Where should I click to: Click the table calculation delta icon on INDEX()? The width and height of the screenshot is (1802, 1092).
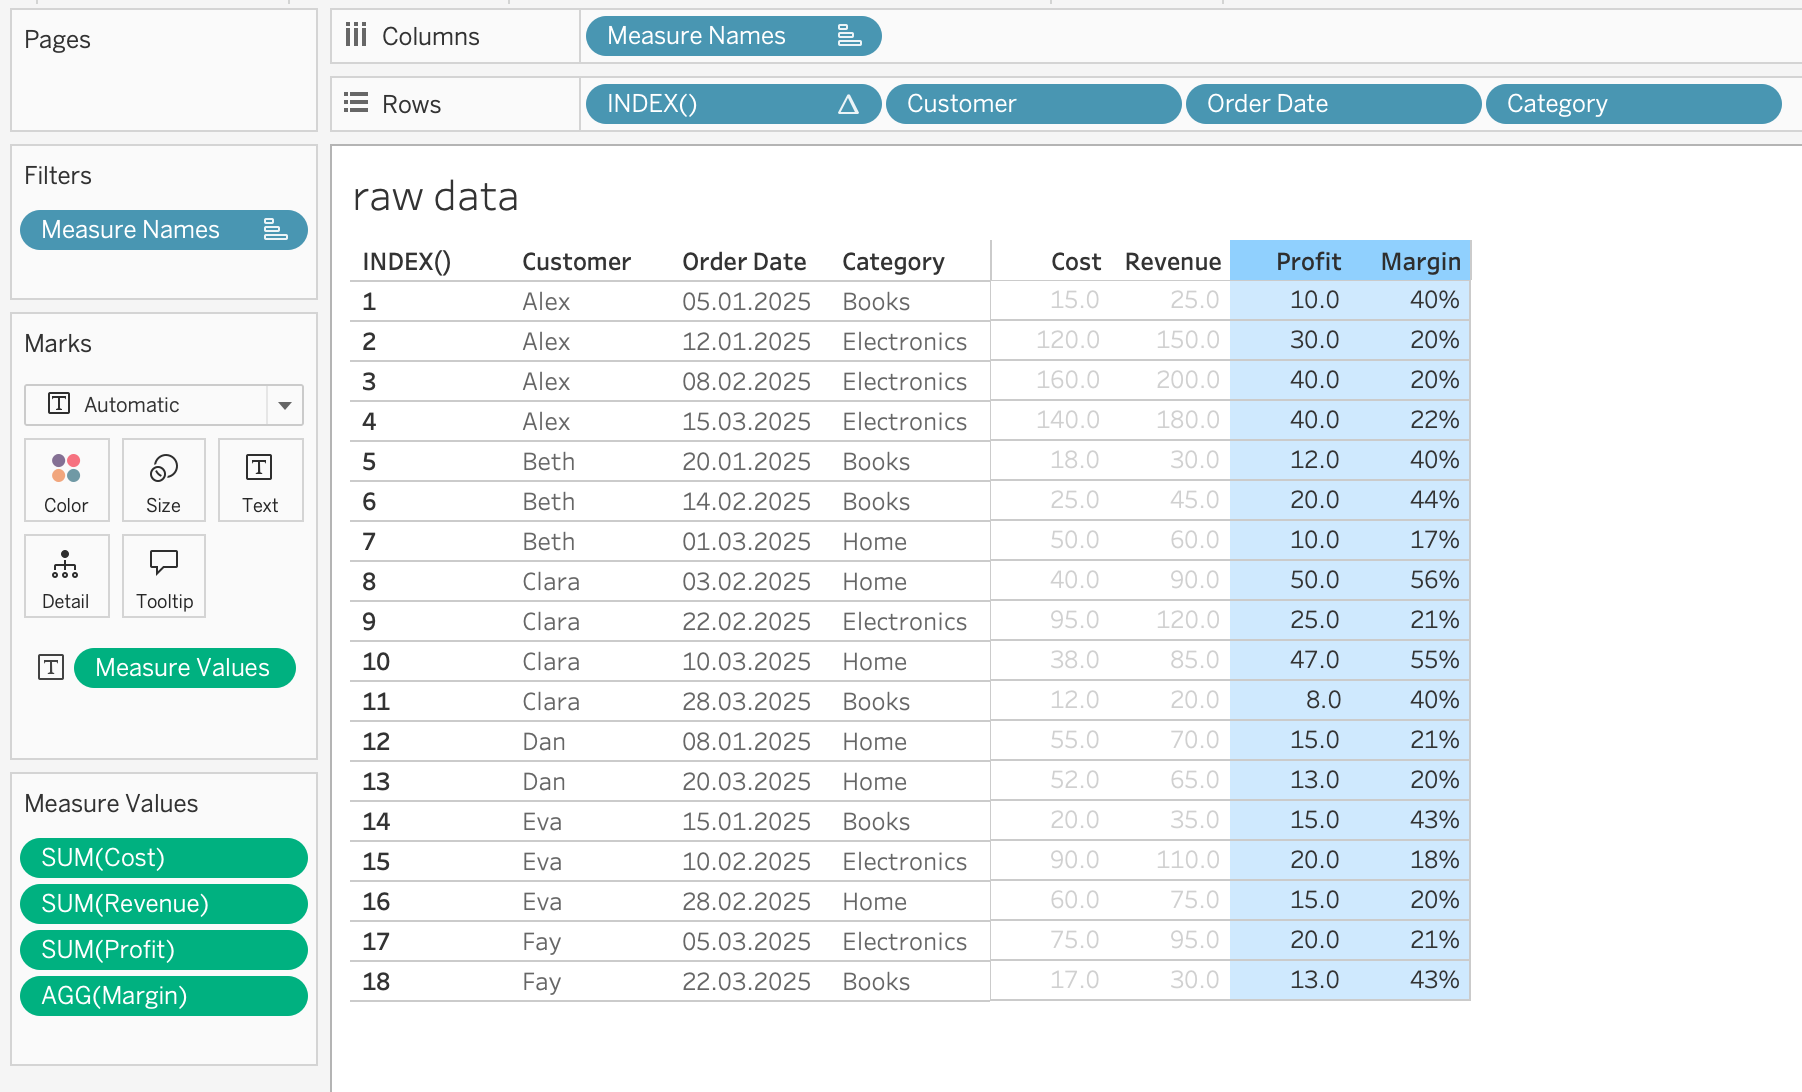848,104
